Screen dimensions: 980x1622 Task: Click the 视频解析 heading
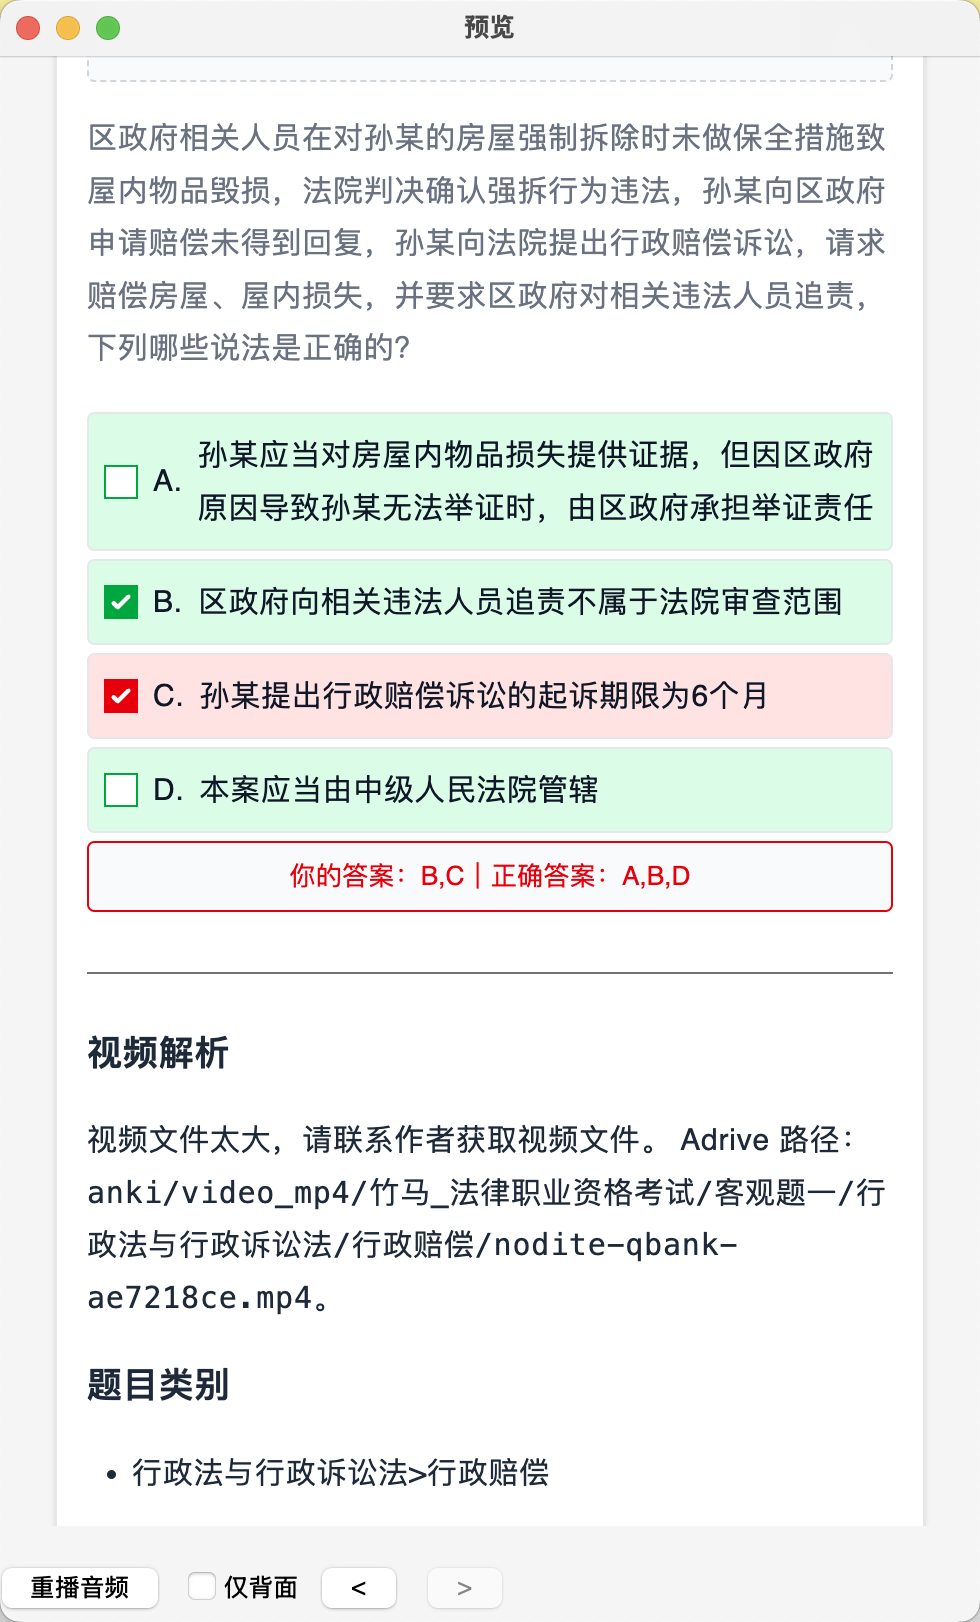point(158,1053)
